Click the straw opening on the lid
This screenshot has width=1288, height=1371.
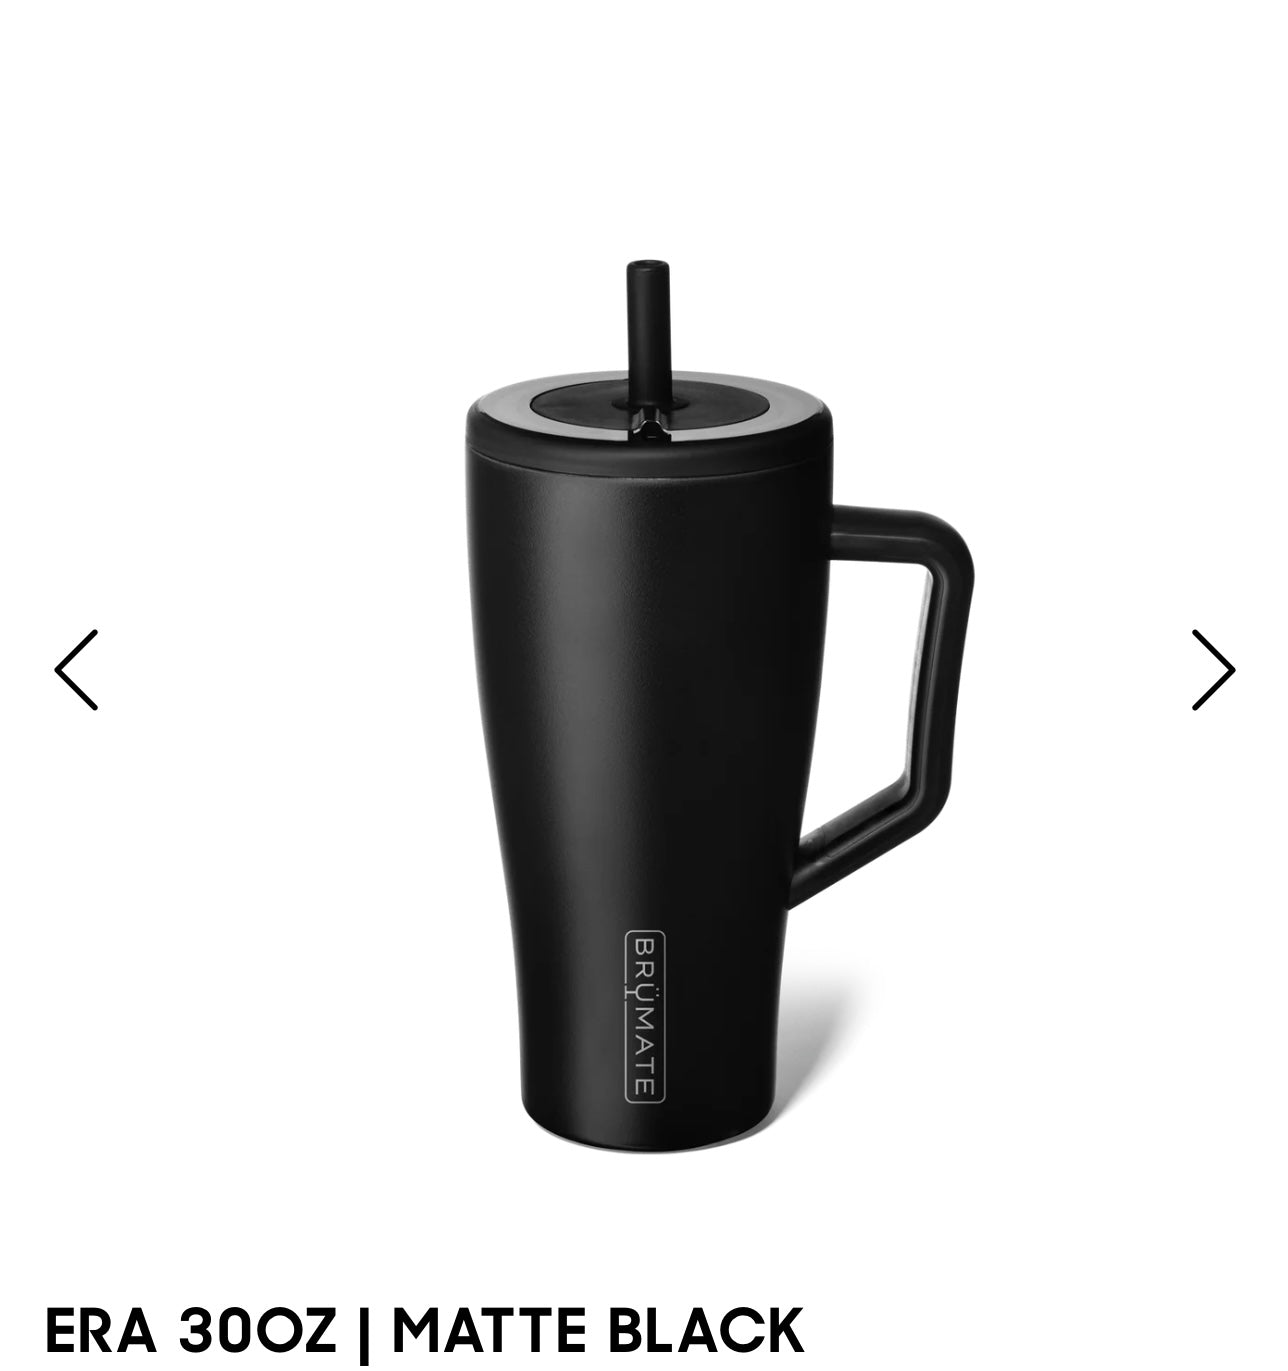pyautogui.click(x=648, y=427)
